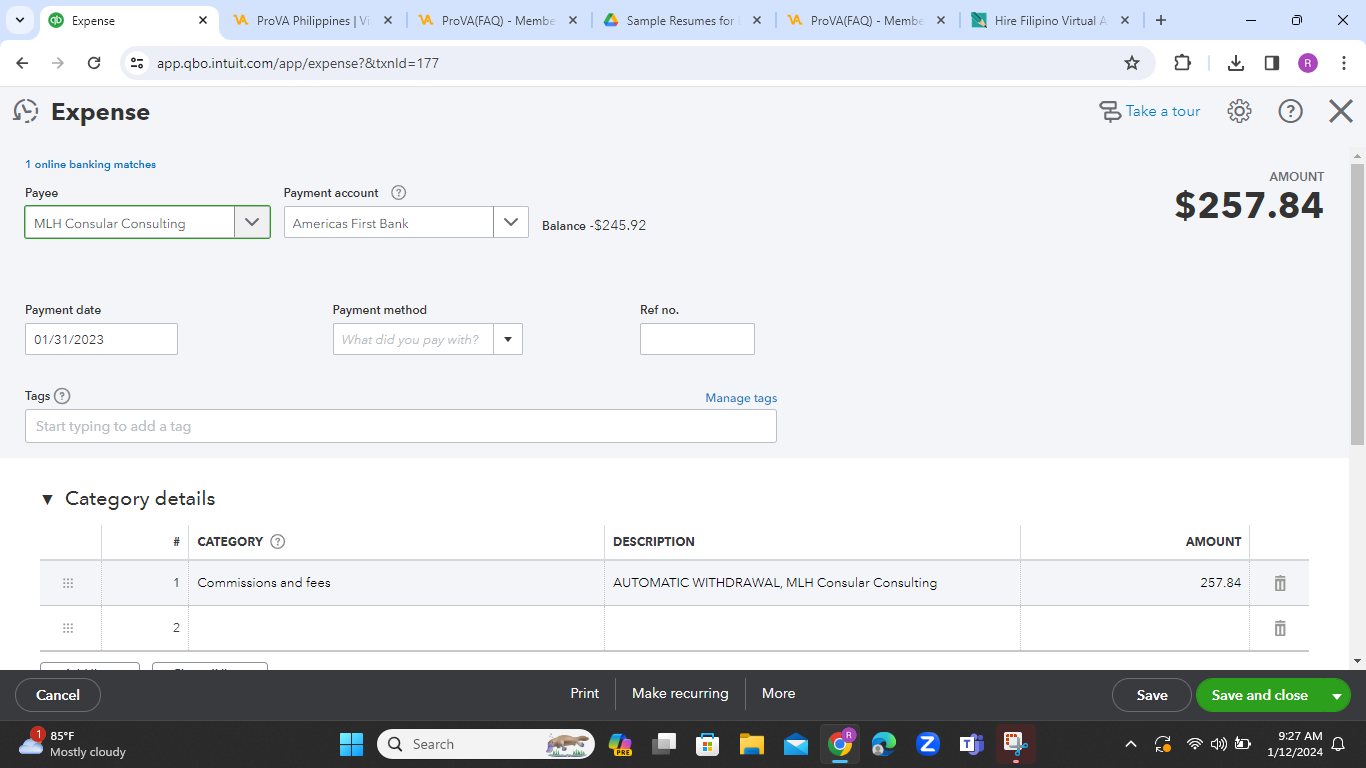
Task: Click the Tags input field
Action: (401, 426)
